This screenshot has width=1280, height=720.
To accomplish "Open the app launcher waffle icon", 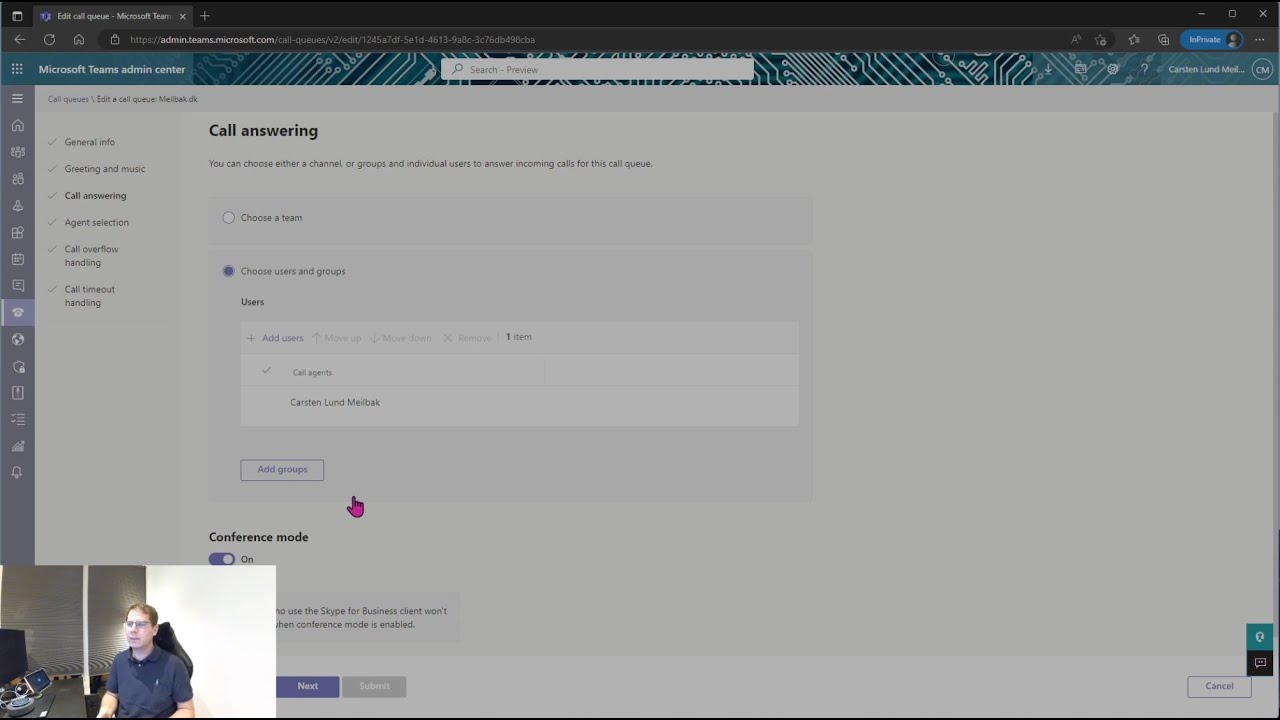I will pyautogui.click(x=17, y=69).
